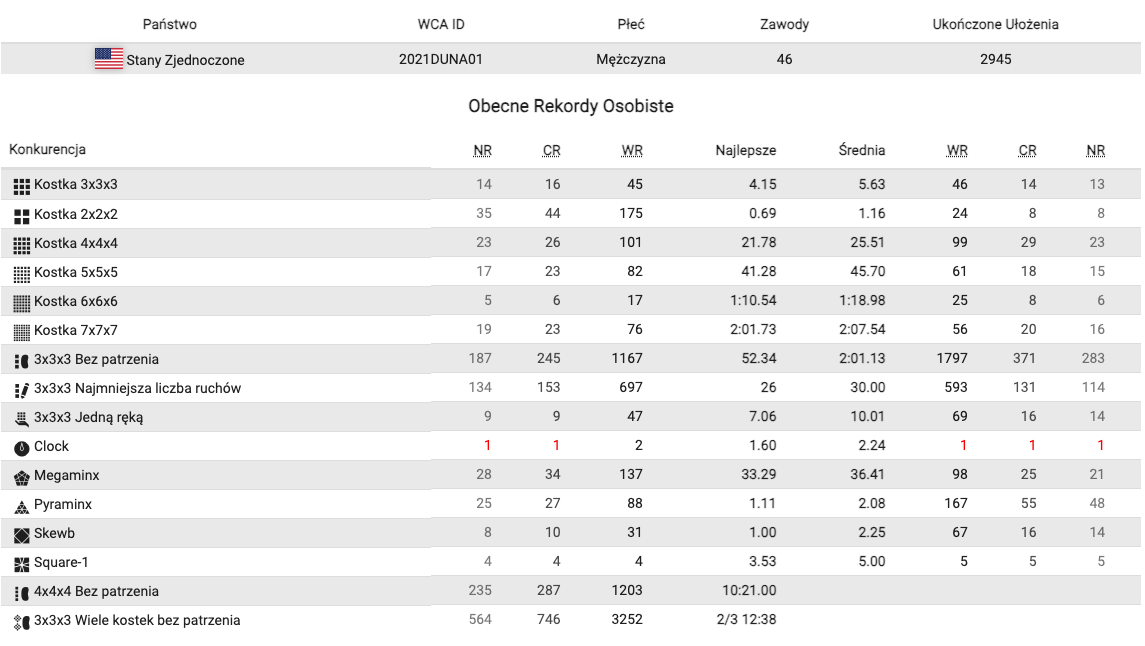1145x646 pixels.
Task: Click the WCA ID value 2021DUNA01
Action: tap(440, 59)
